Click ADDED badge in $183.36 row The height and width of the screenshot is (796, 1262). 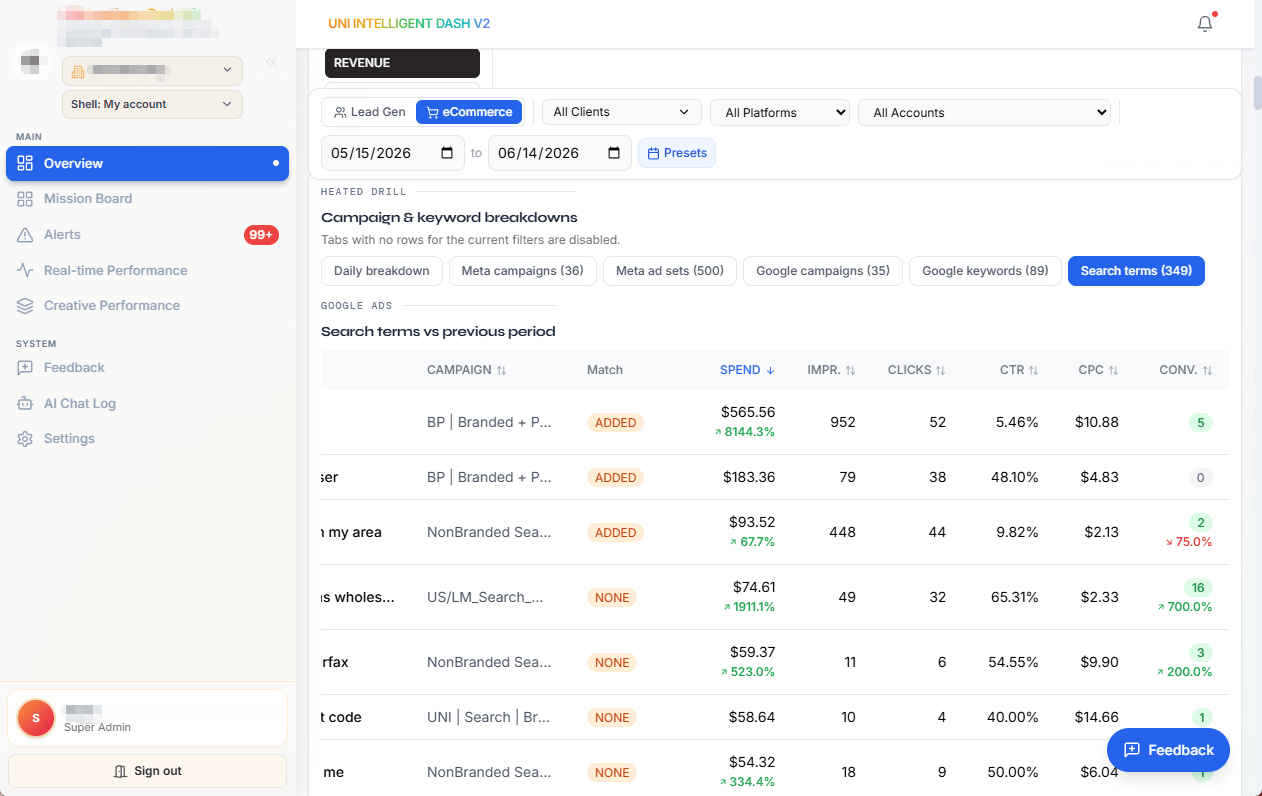click(x=615, y=478)
